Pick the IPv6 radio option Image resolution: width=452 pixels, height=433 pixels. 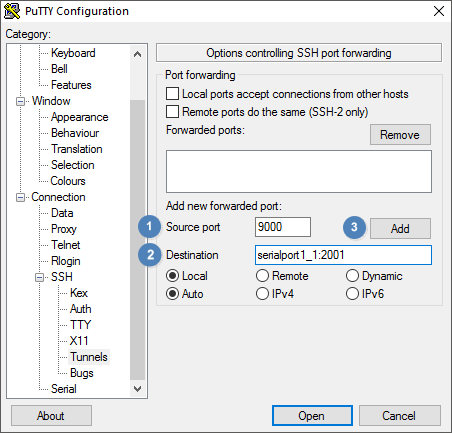pyautogui.click(x=352, y=294)
